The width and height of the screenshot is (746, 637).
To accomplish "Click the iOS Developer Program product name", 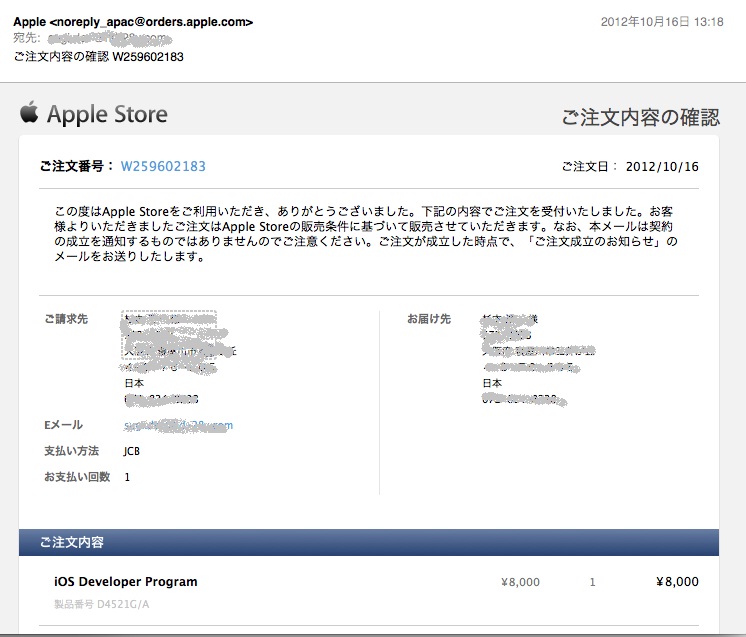I will (x=126, y=582).
